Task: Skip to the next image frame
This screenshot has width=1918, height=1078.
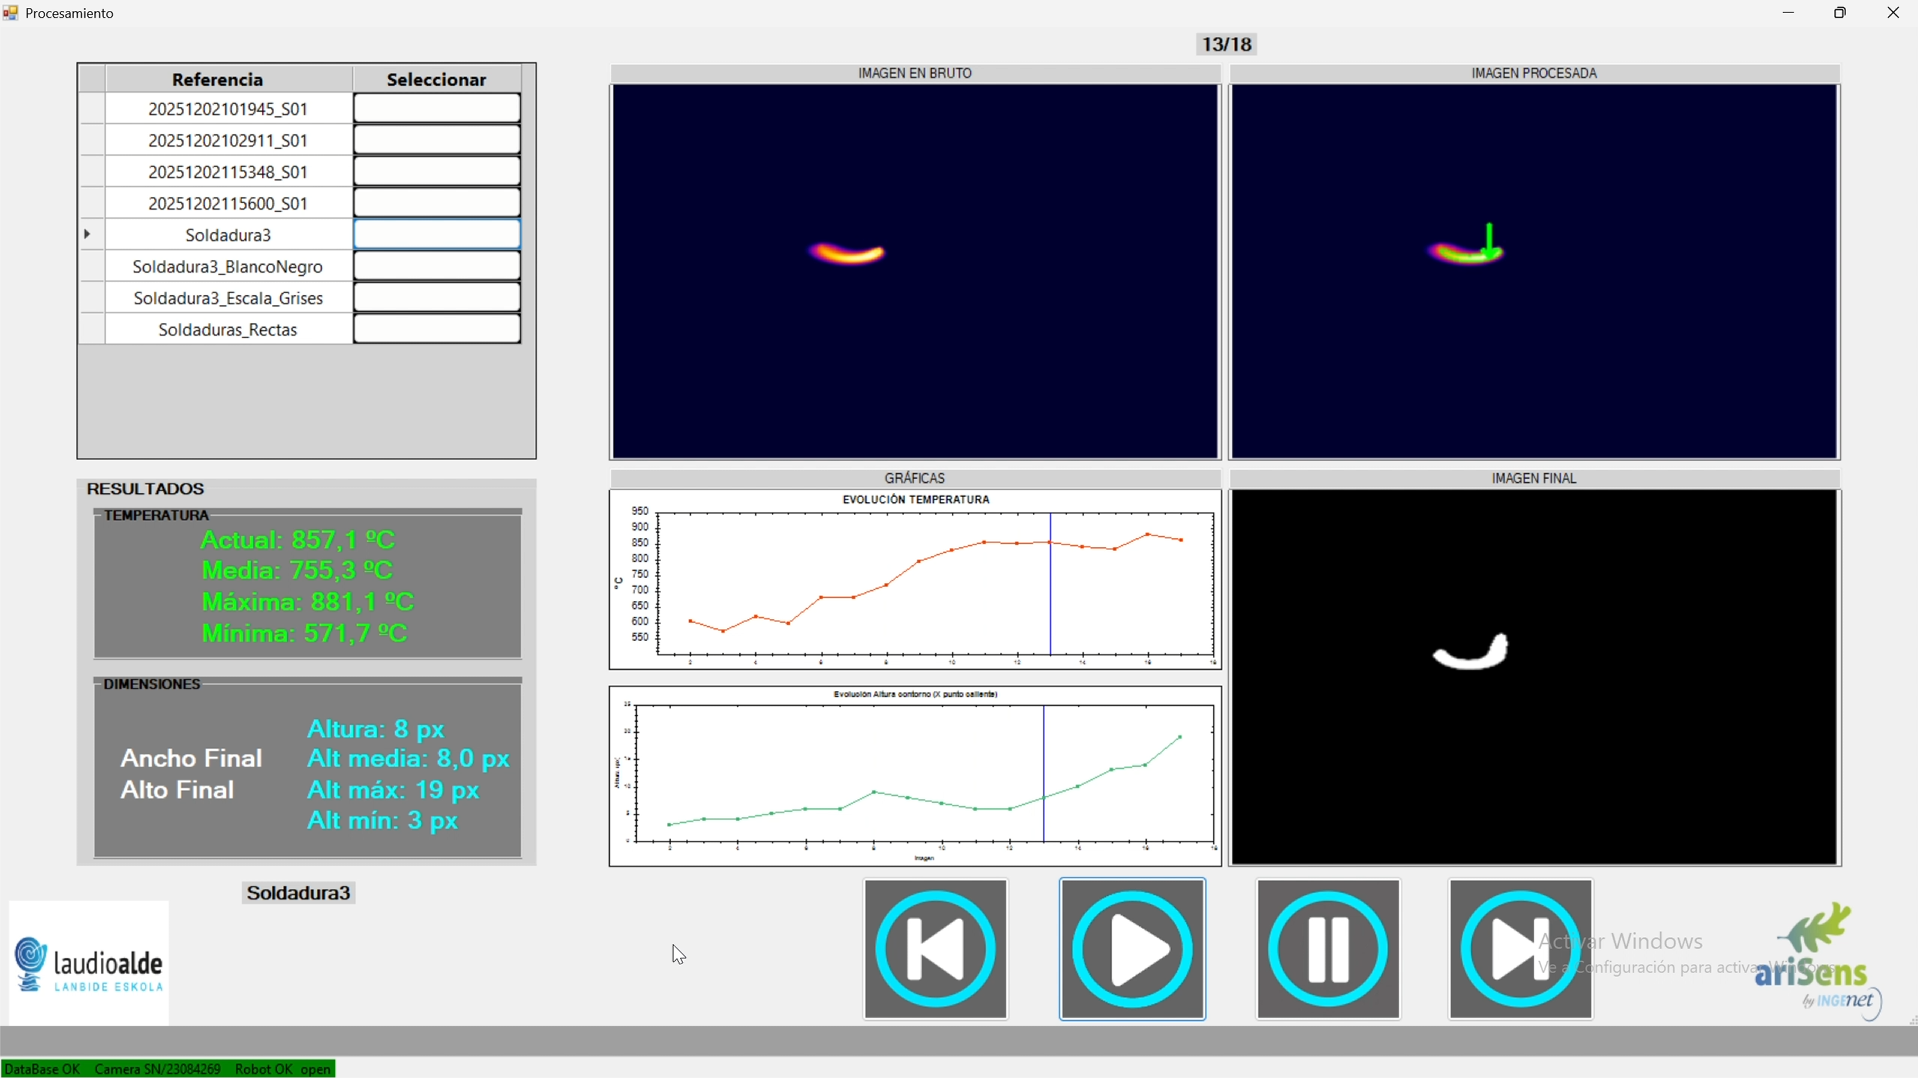Action: click(1520, 949)
